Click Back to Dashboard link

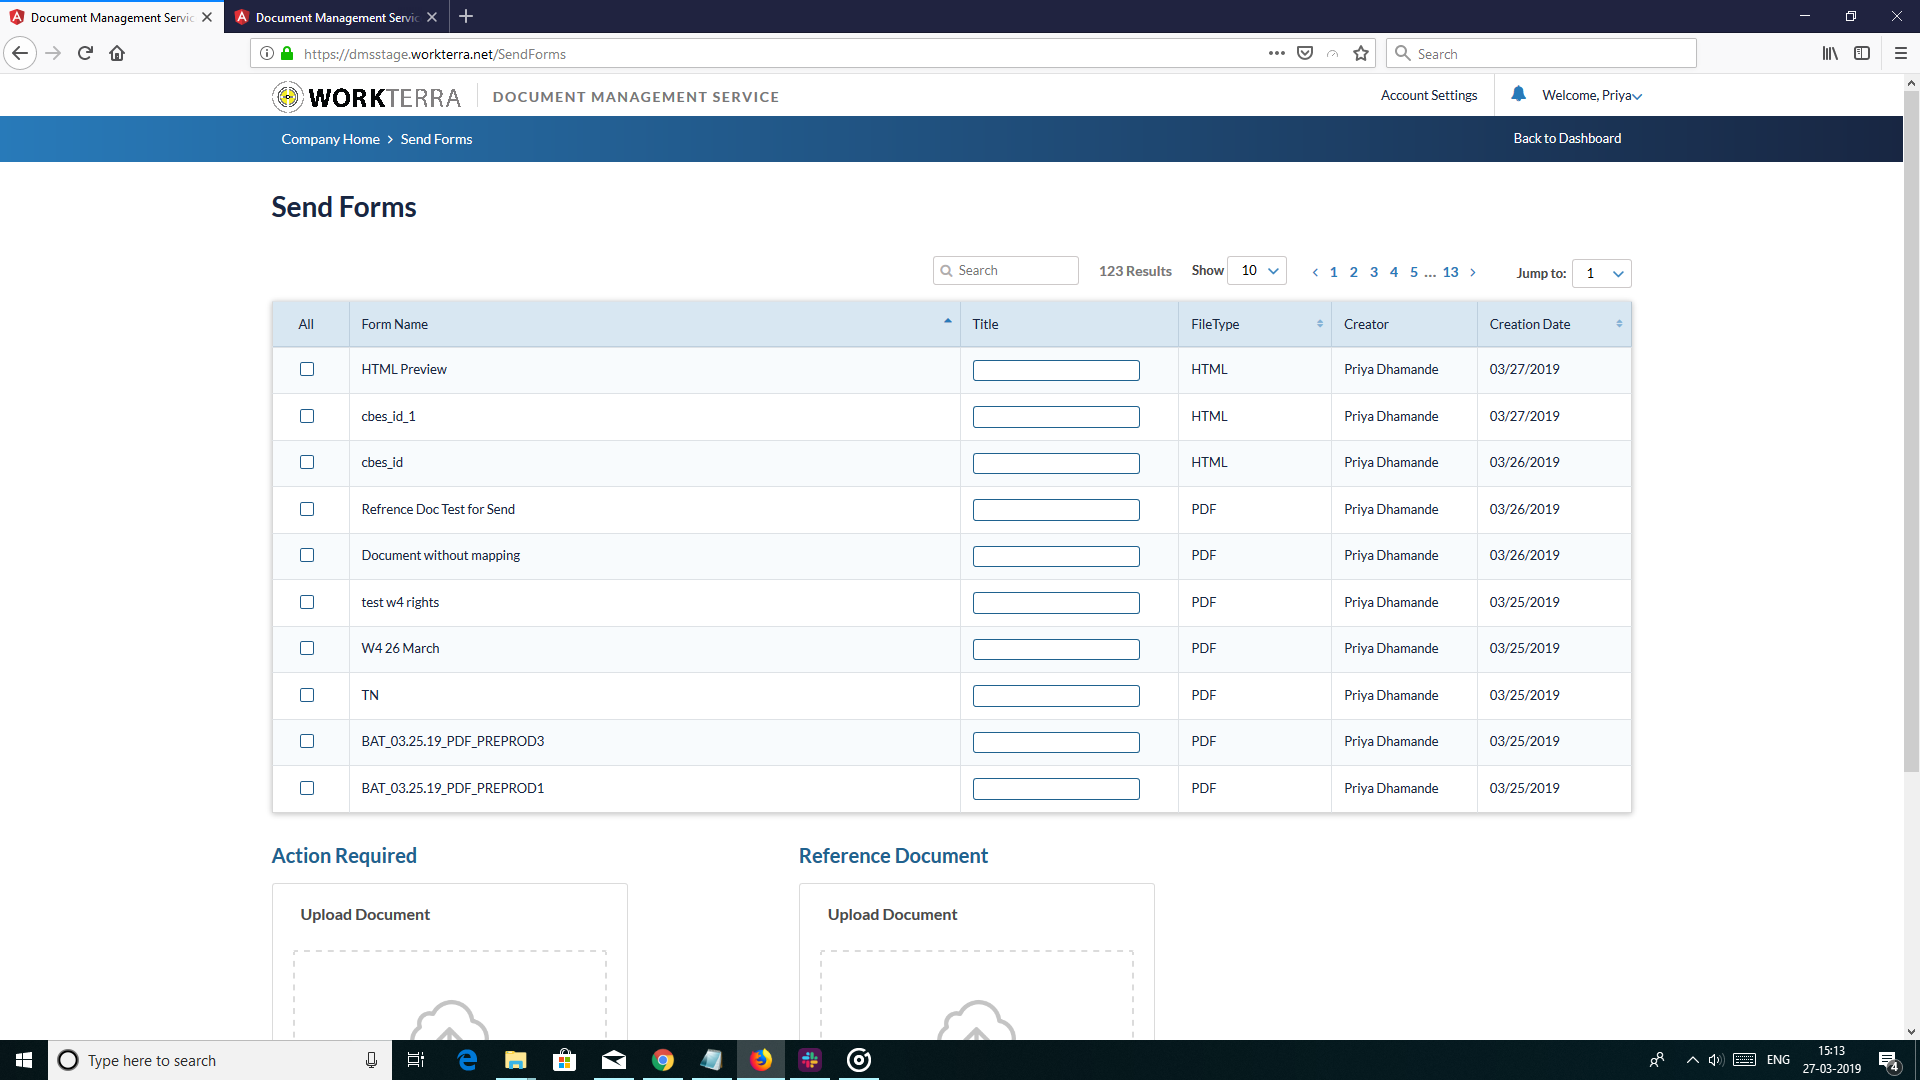(x=1566, y=138)
